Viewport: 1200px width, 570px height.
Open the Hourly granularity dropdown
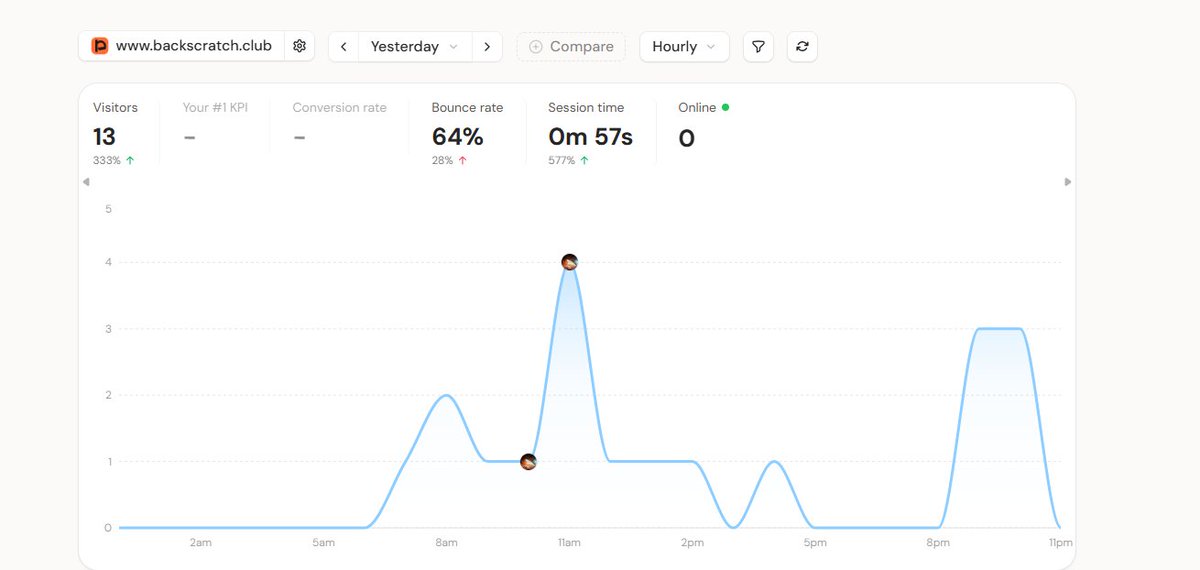(684, 46)
